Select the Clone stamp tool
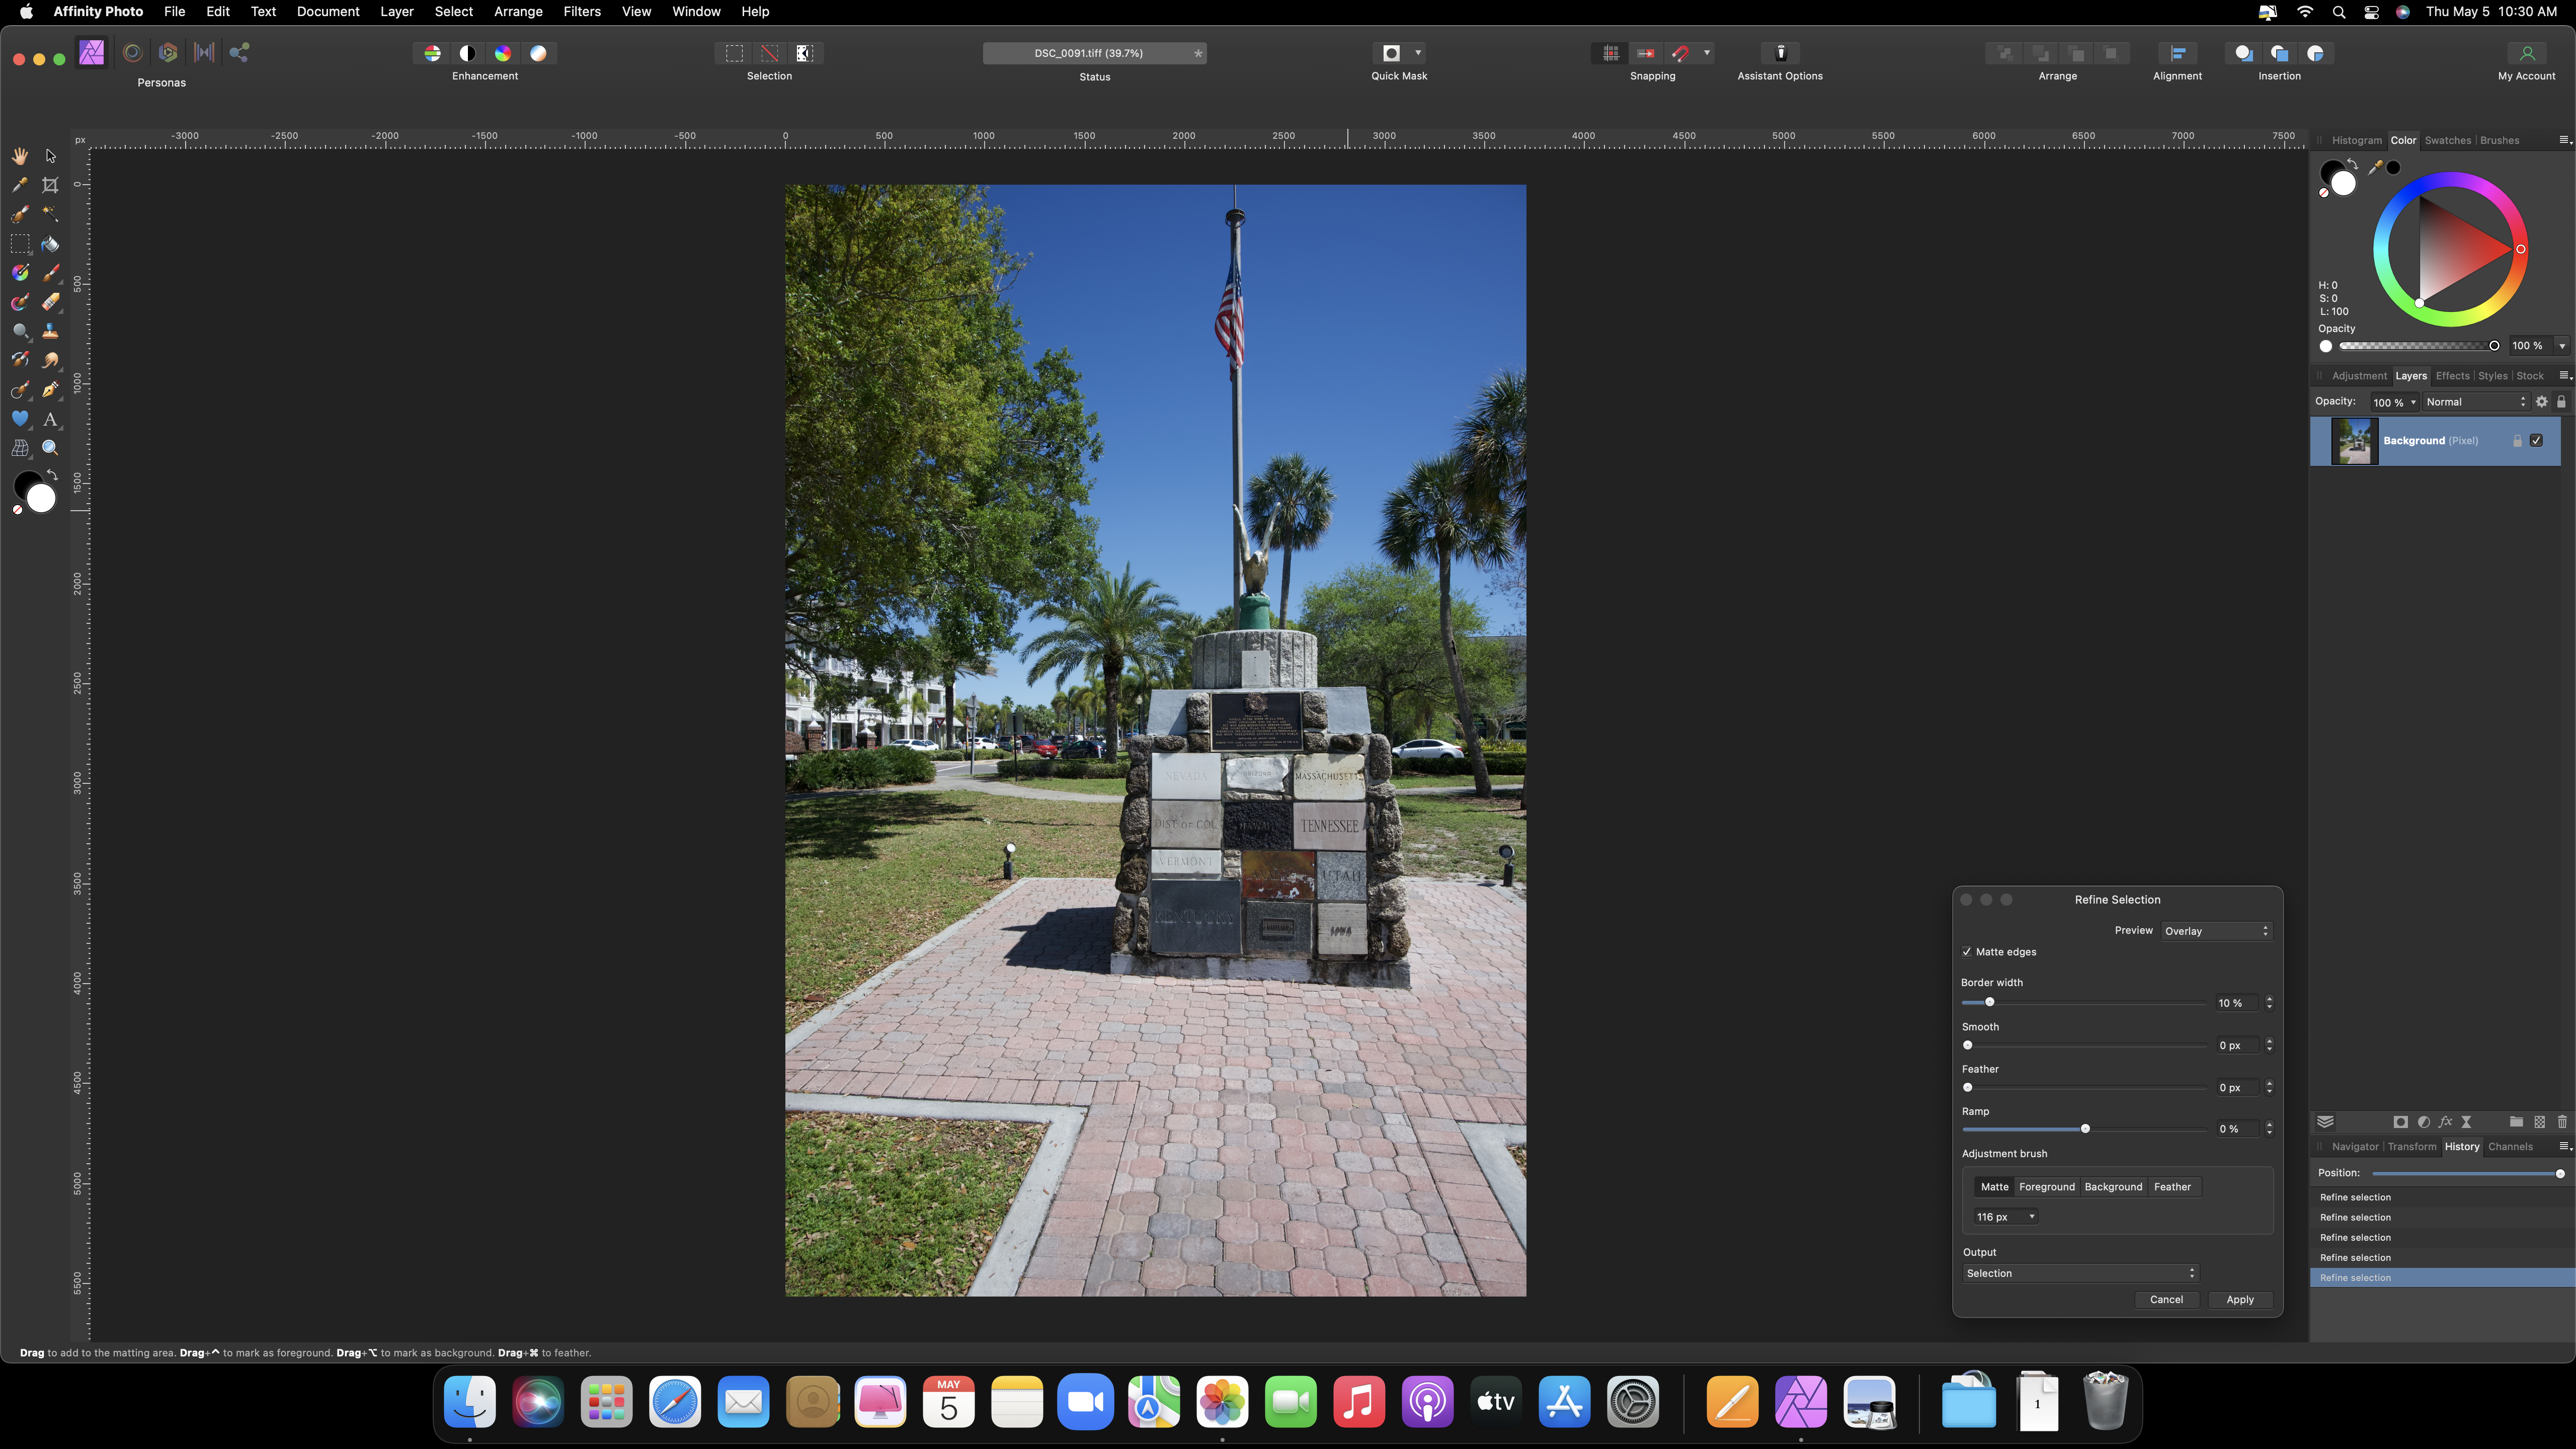 pos(50,331)
